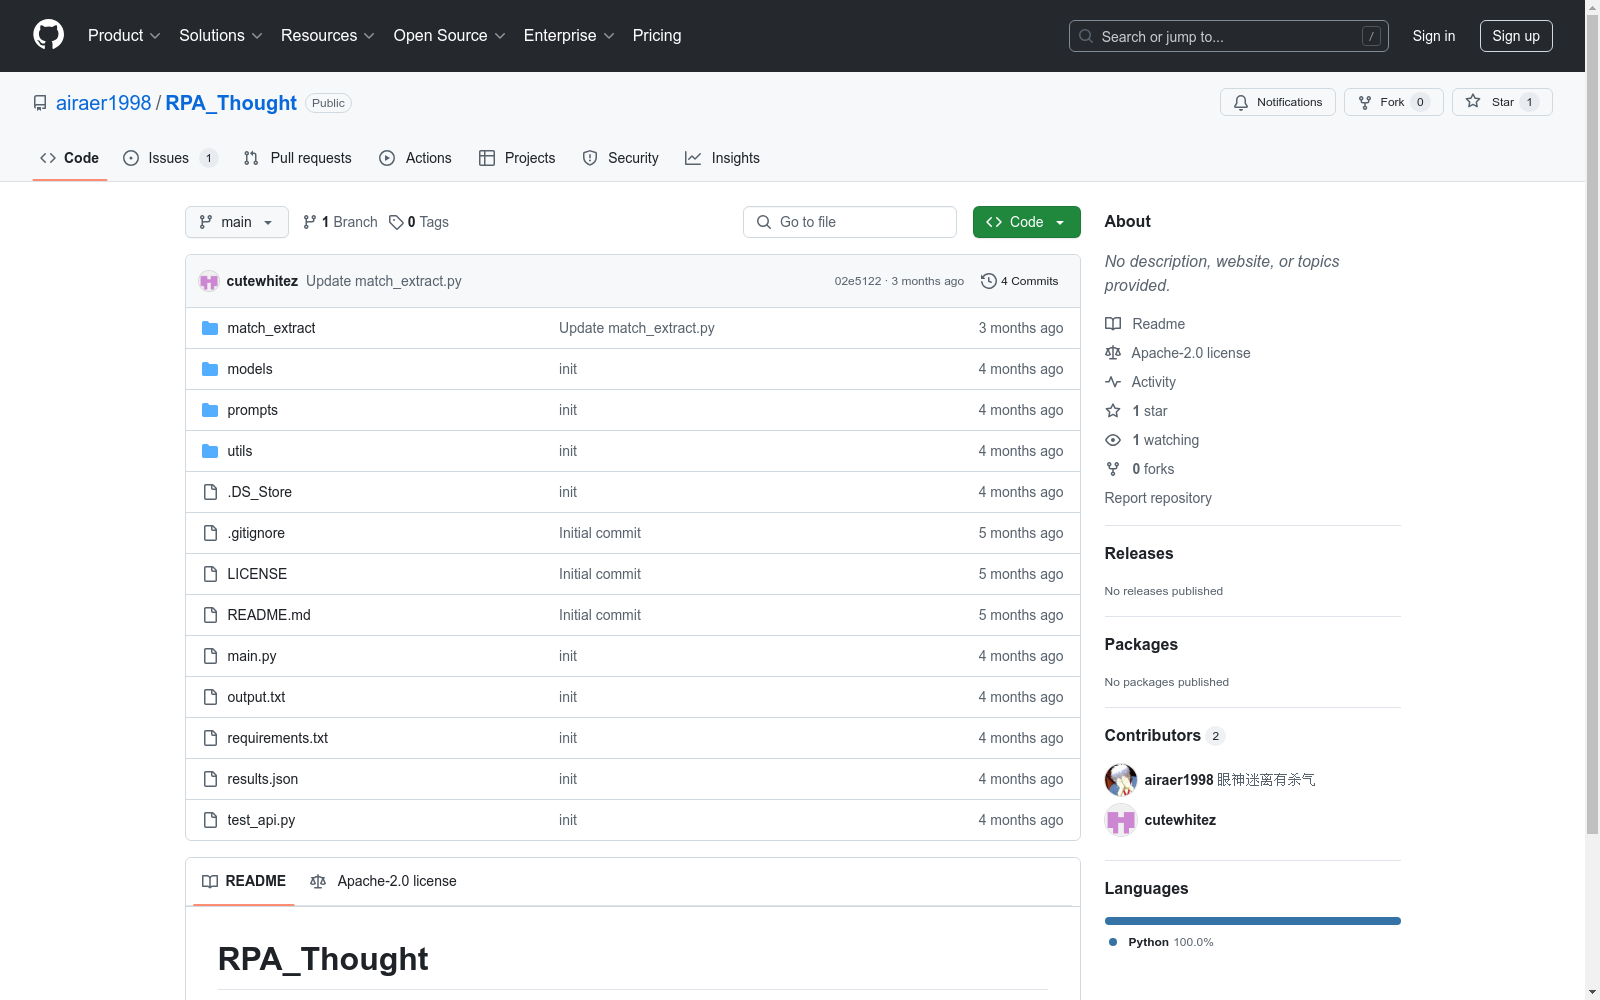Open the Releases heading link
1600x1000 pixels.
[x=1139, y=553]
